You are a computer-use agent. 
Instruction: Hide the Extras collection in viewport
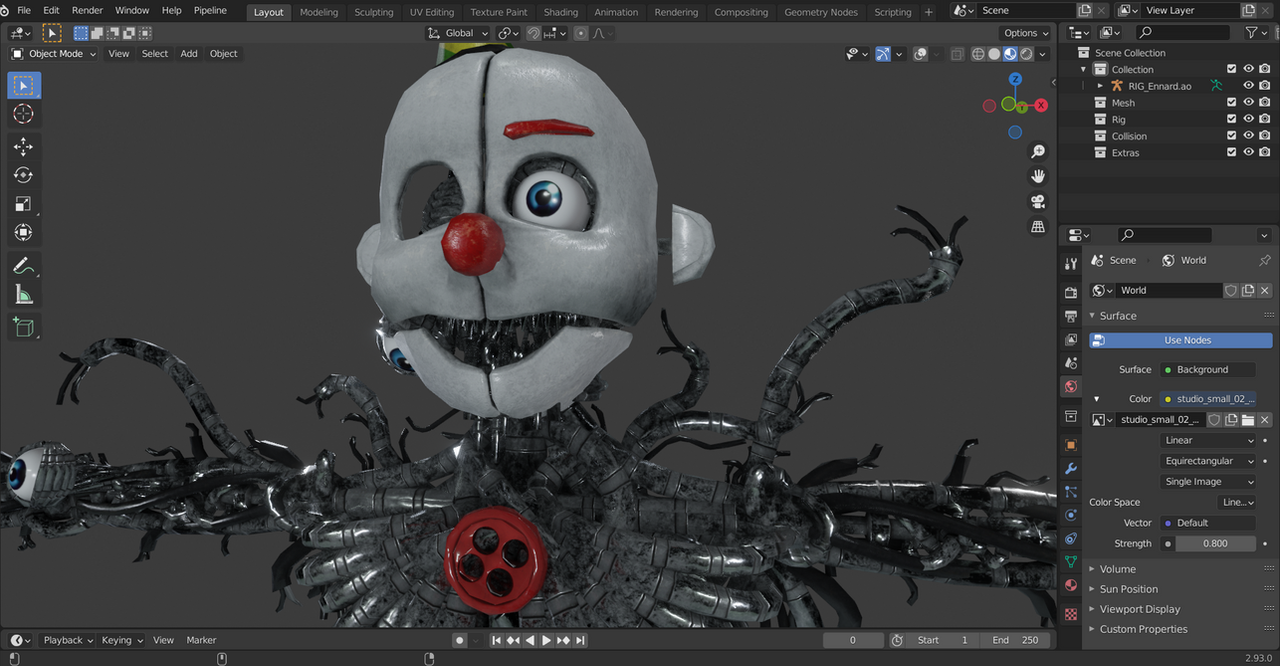[1248, 153]
